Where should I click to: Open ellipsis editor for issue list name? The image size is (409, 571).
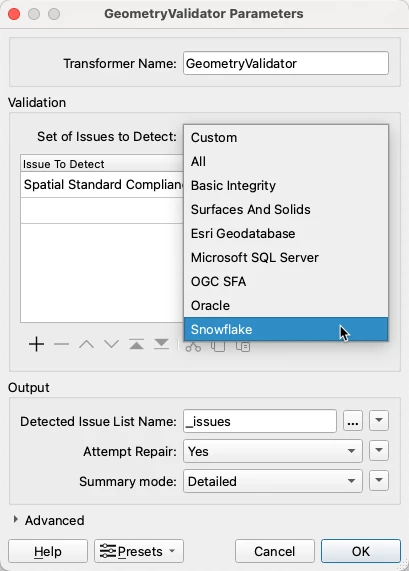click(353, 421)
